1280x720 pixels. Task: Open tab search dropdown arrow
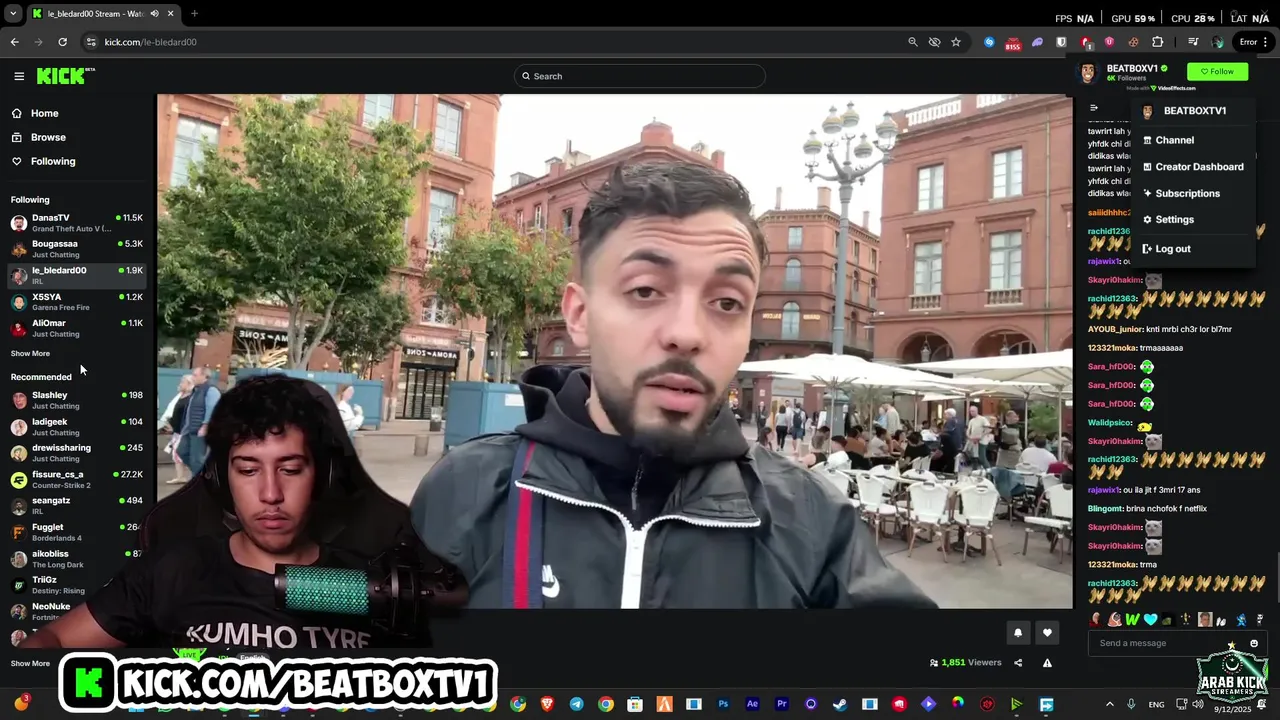(x=13, y=14)
